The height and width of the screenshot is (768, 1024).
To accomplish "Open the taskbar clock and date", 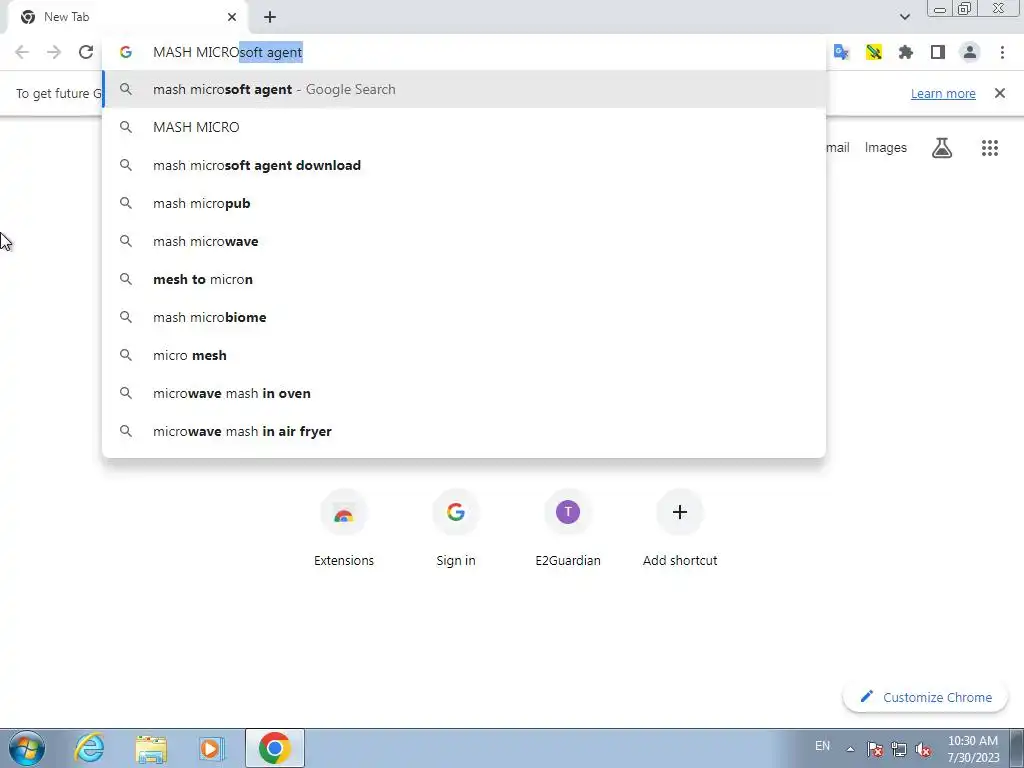I will click(973, 749).
